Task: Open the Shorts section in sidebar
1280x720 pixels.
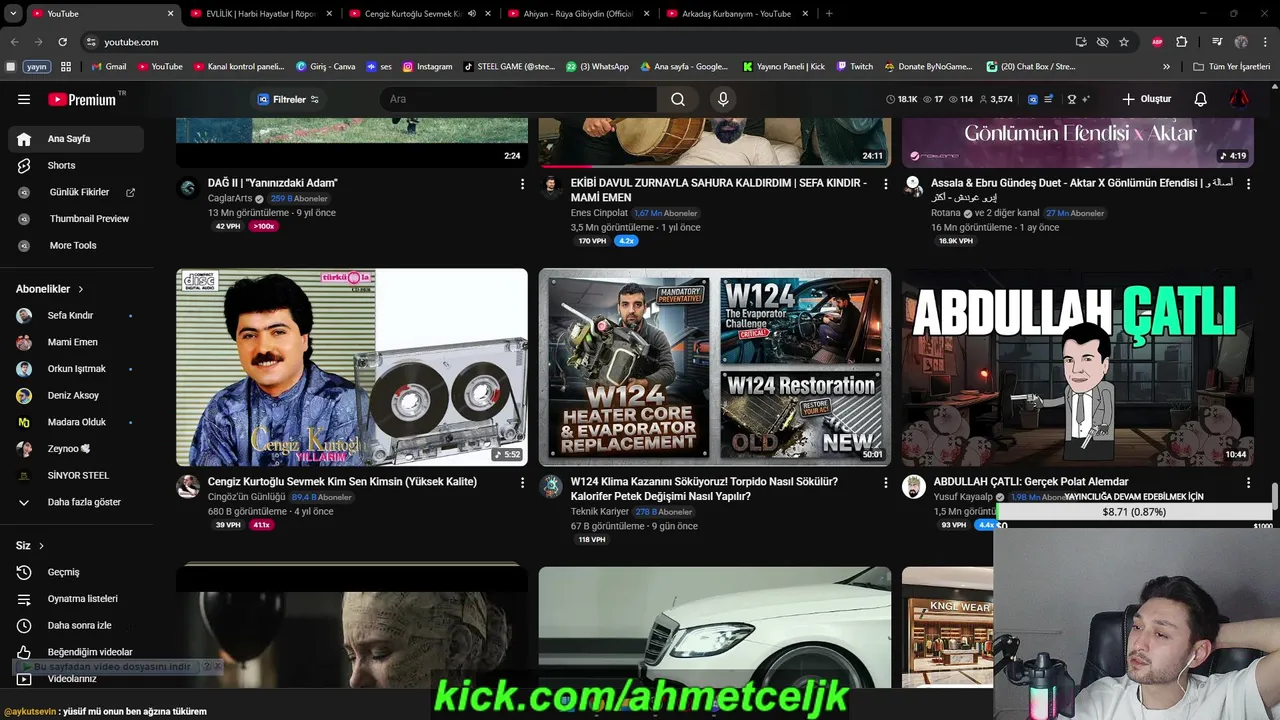Action: coord(76,165)
